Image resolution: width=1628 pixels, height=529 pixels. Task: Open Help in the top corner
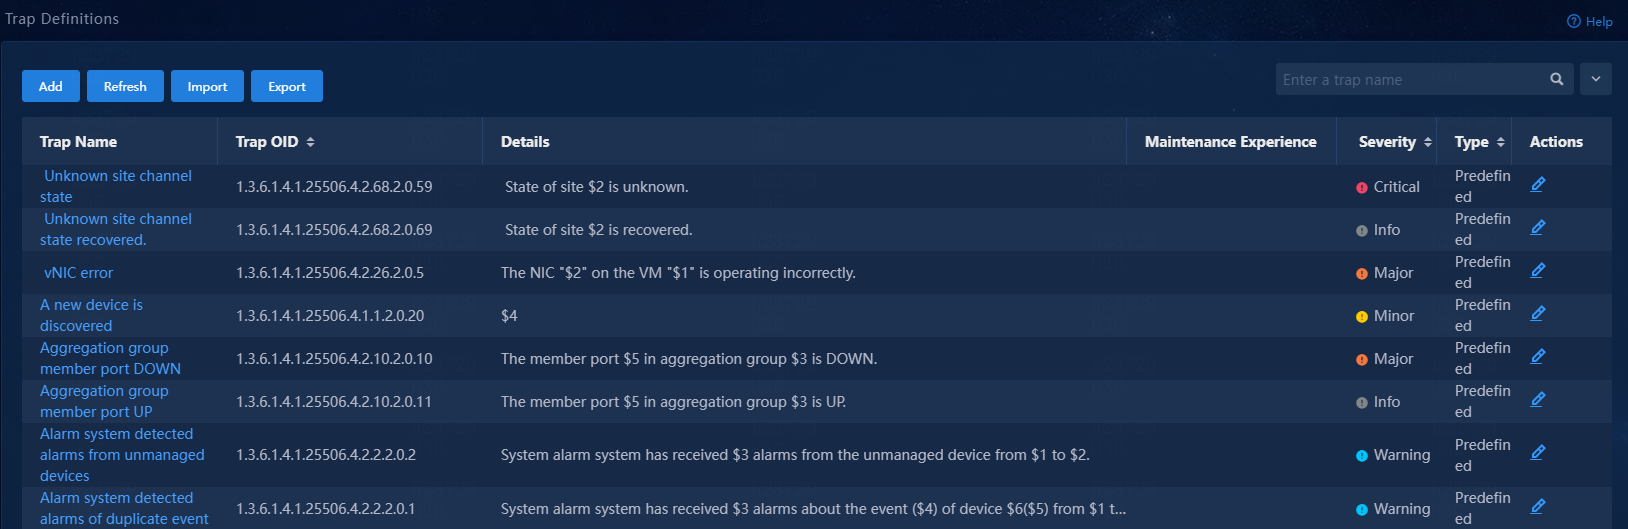[x=1589, y=21]
